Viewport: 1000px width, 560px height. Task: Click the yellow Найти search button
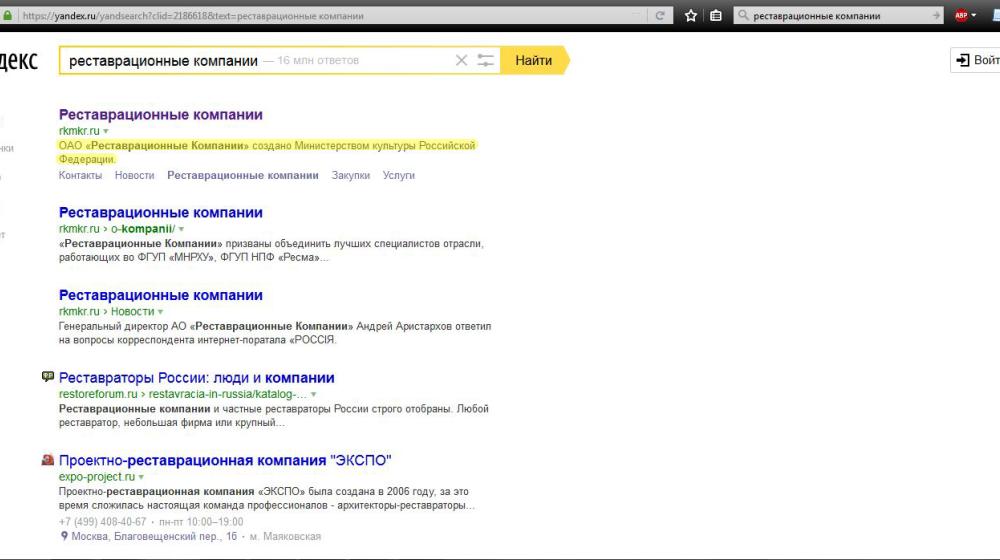[534, 61]
